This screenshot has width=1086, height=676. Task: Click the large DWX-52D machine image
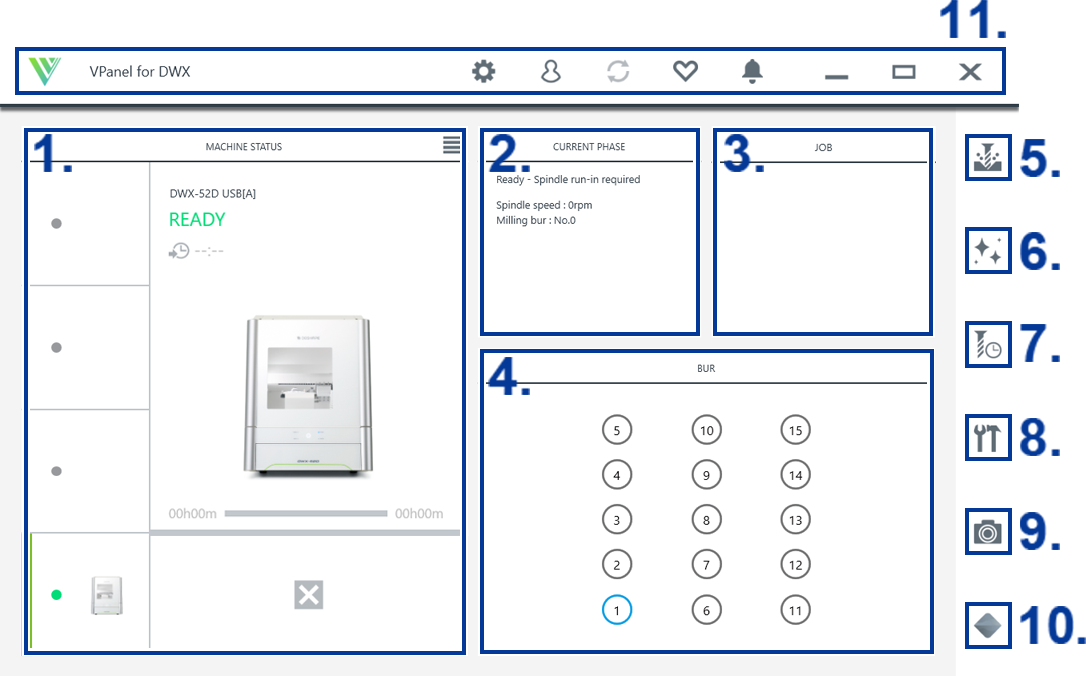[308, 395]
